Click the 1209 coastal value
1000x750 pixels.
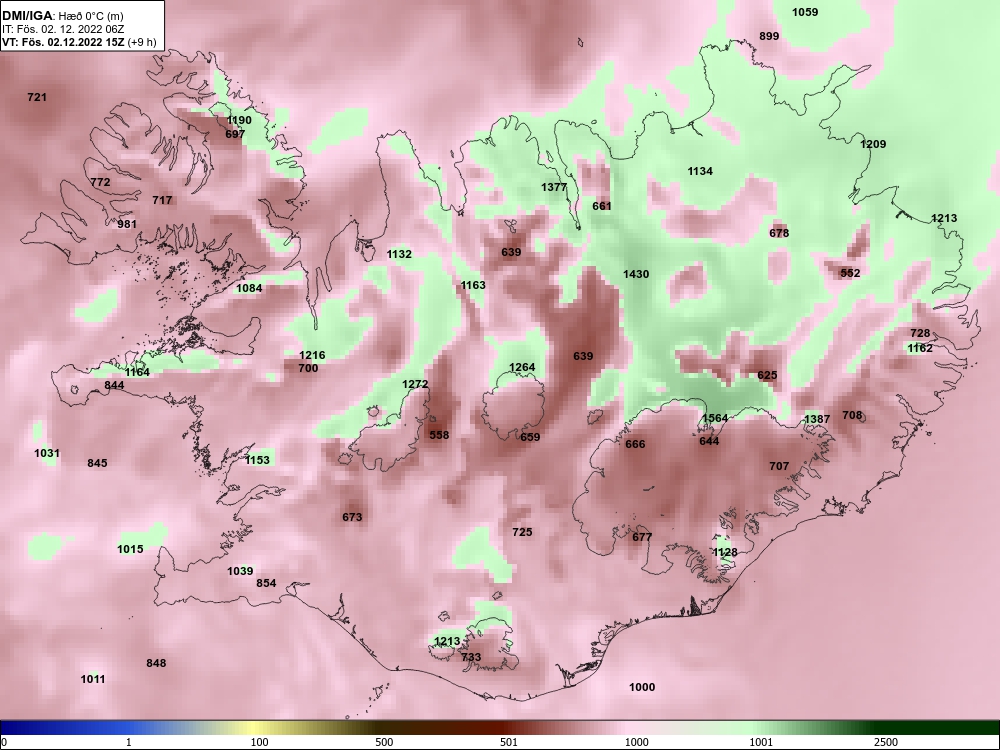pyautogui.click(x=873, y=145)
